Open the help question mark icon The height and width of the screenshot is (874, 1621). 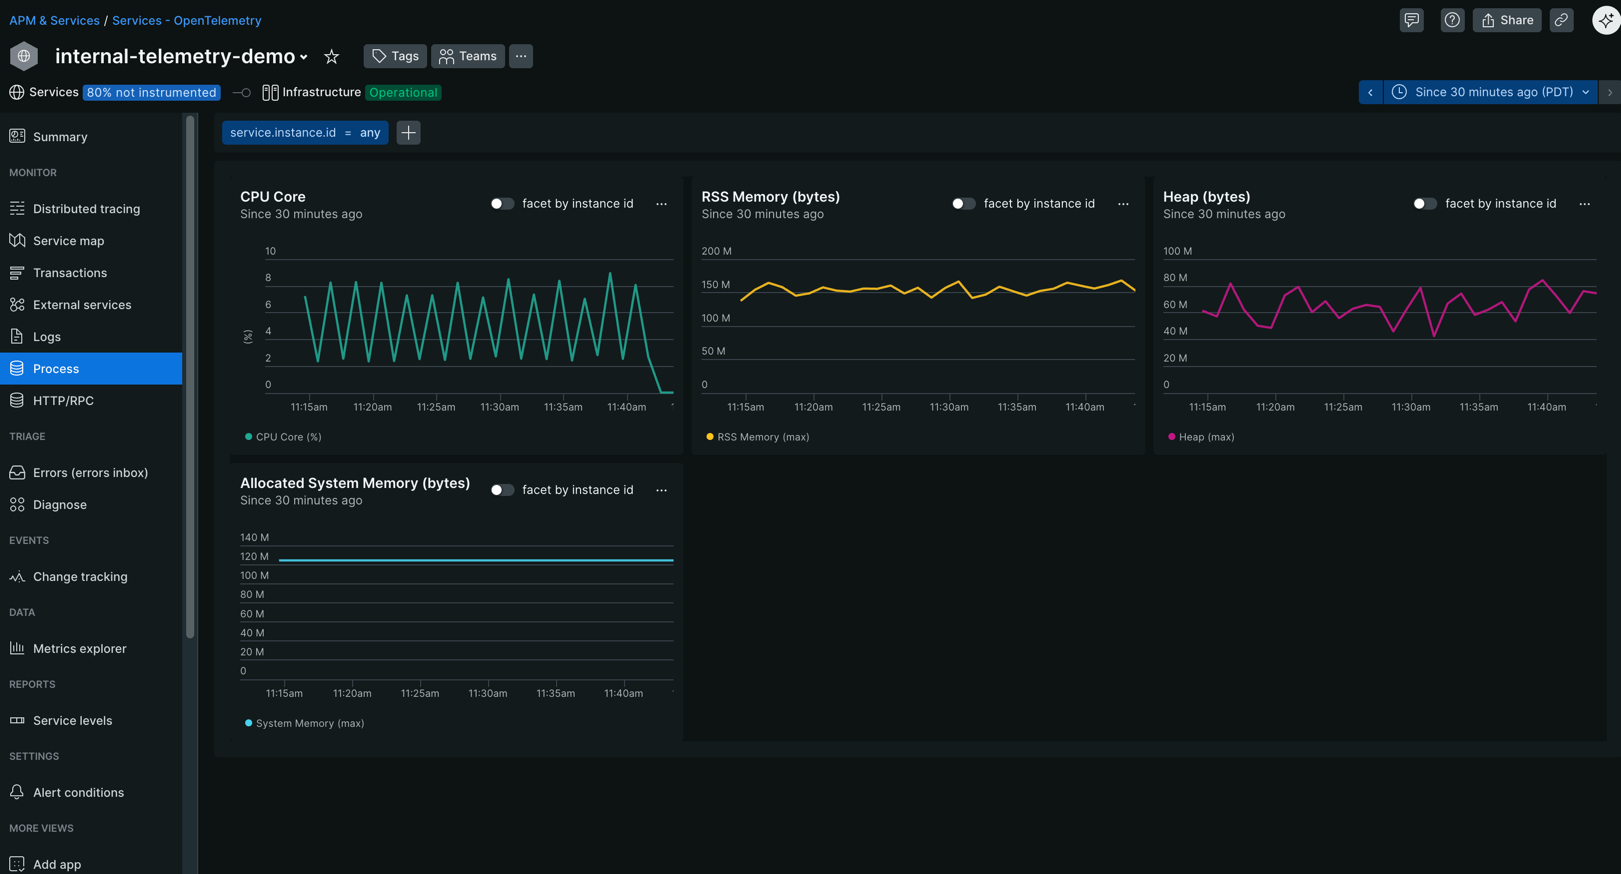coord(1452,20)
